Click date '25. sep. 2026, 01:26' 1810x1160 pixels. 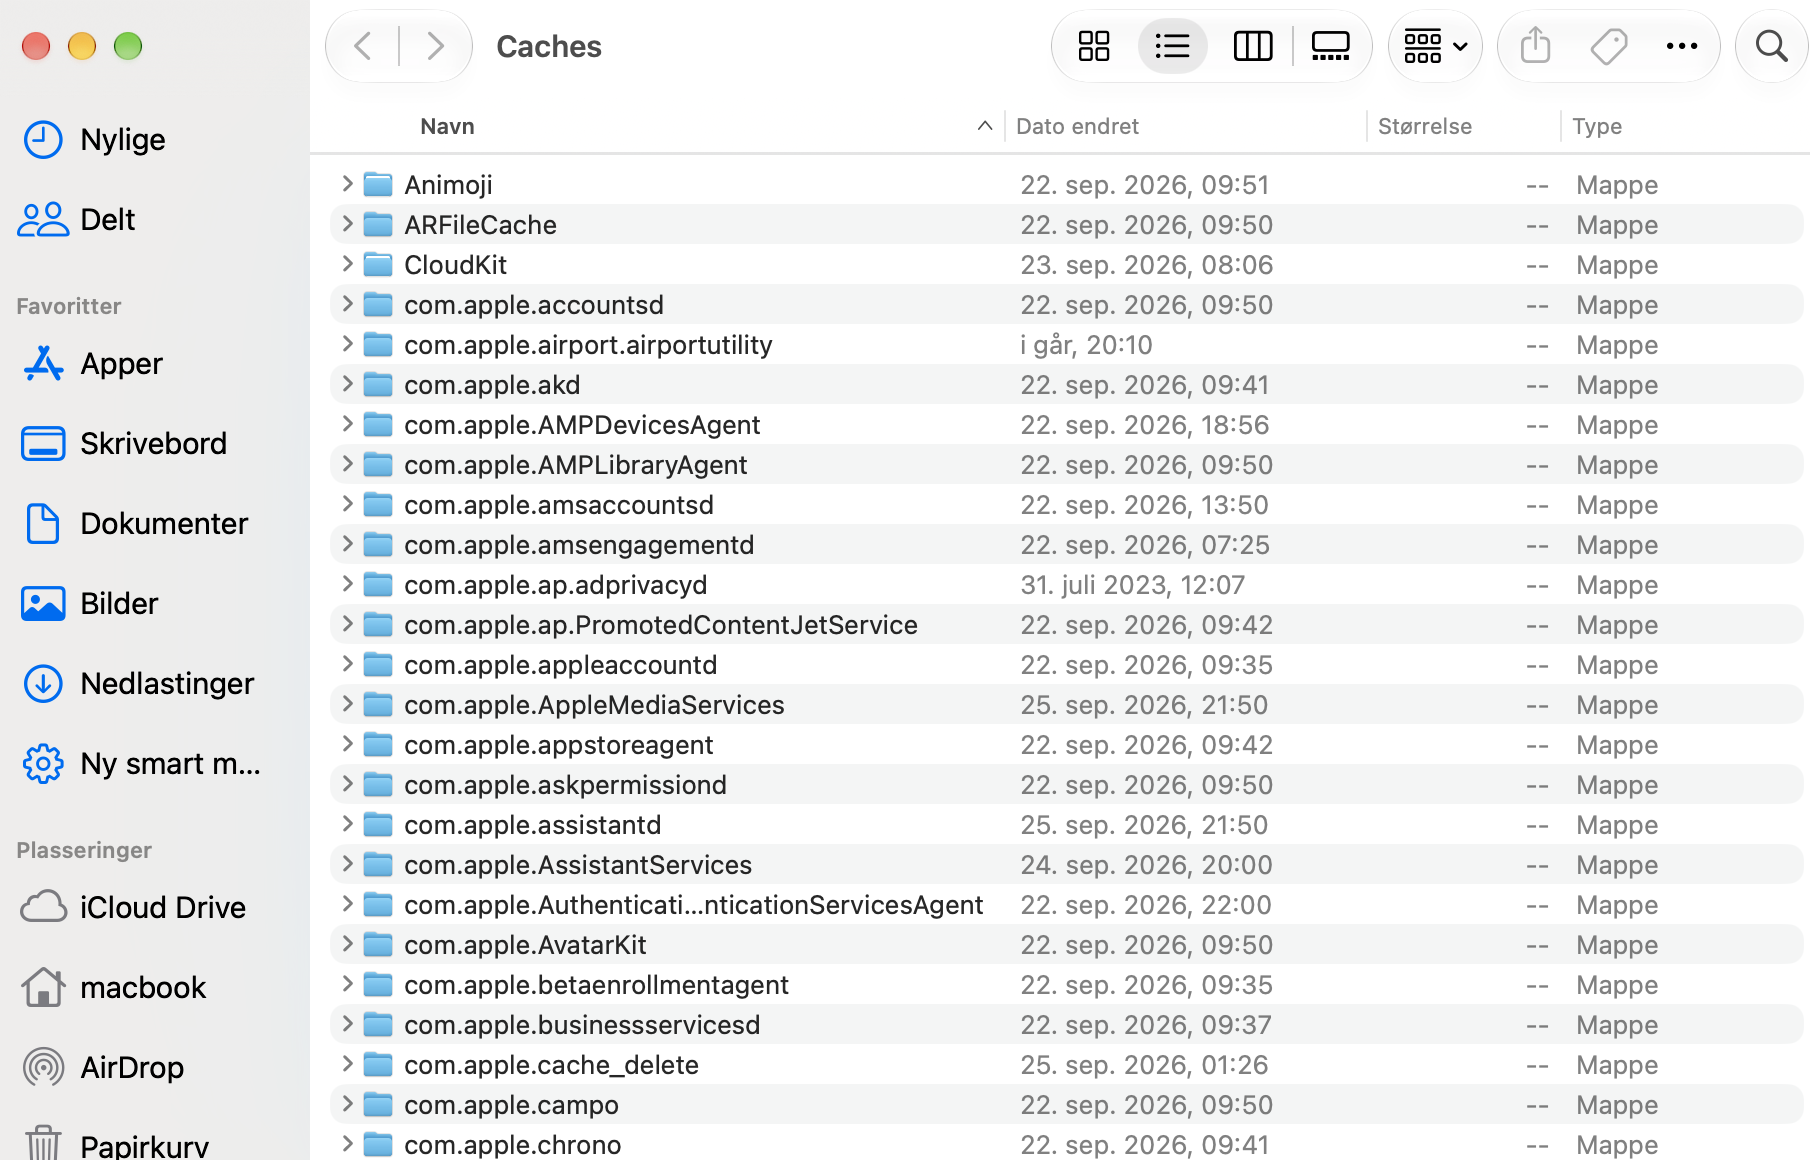tap(1144, 1065)
